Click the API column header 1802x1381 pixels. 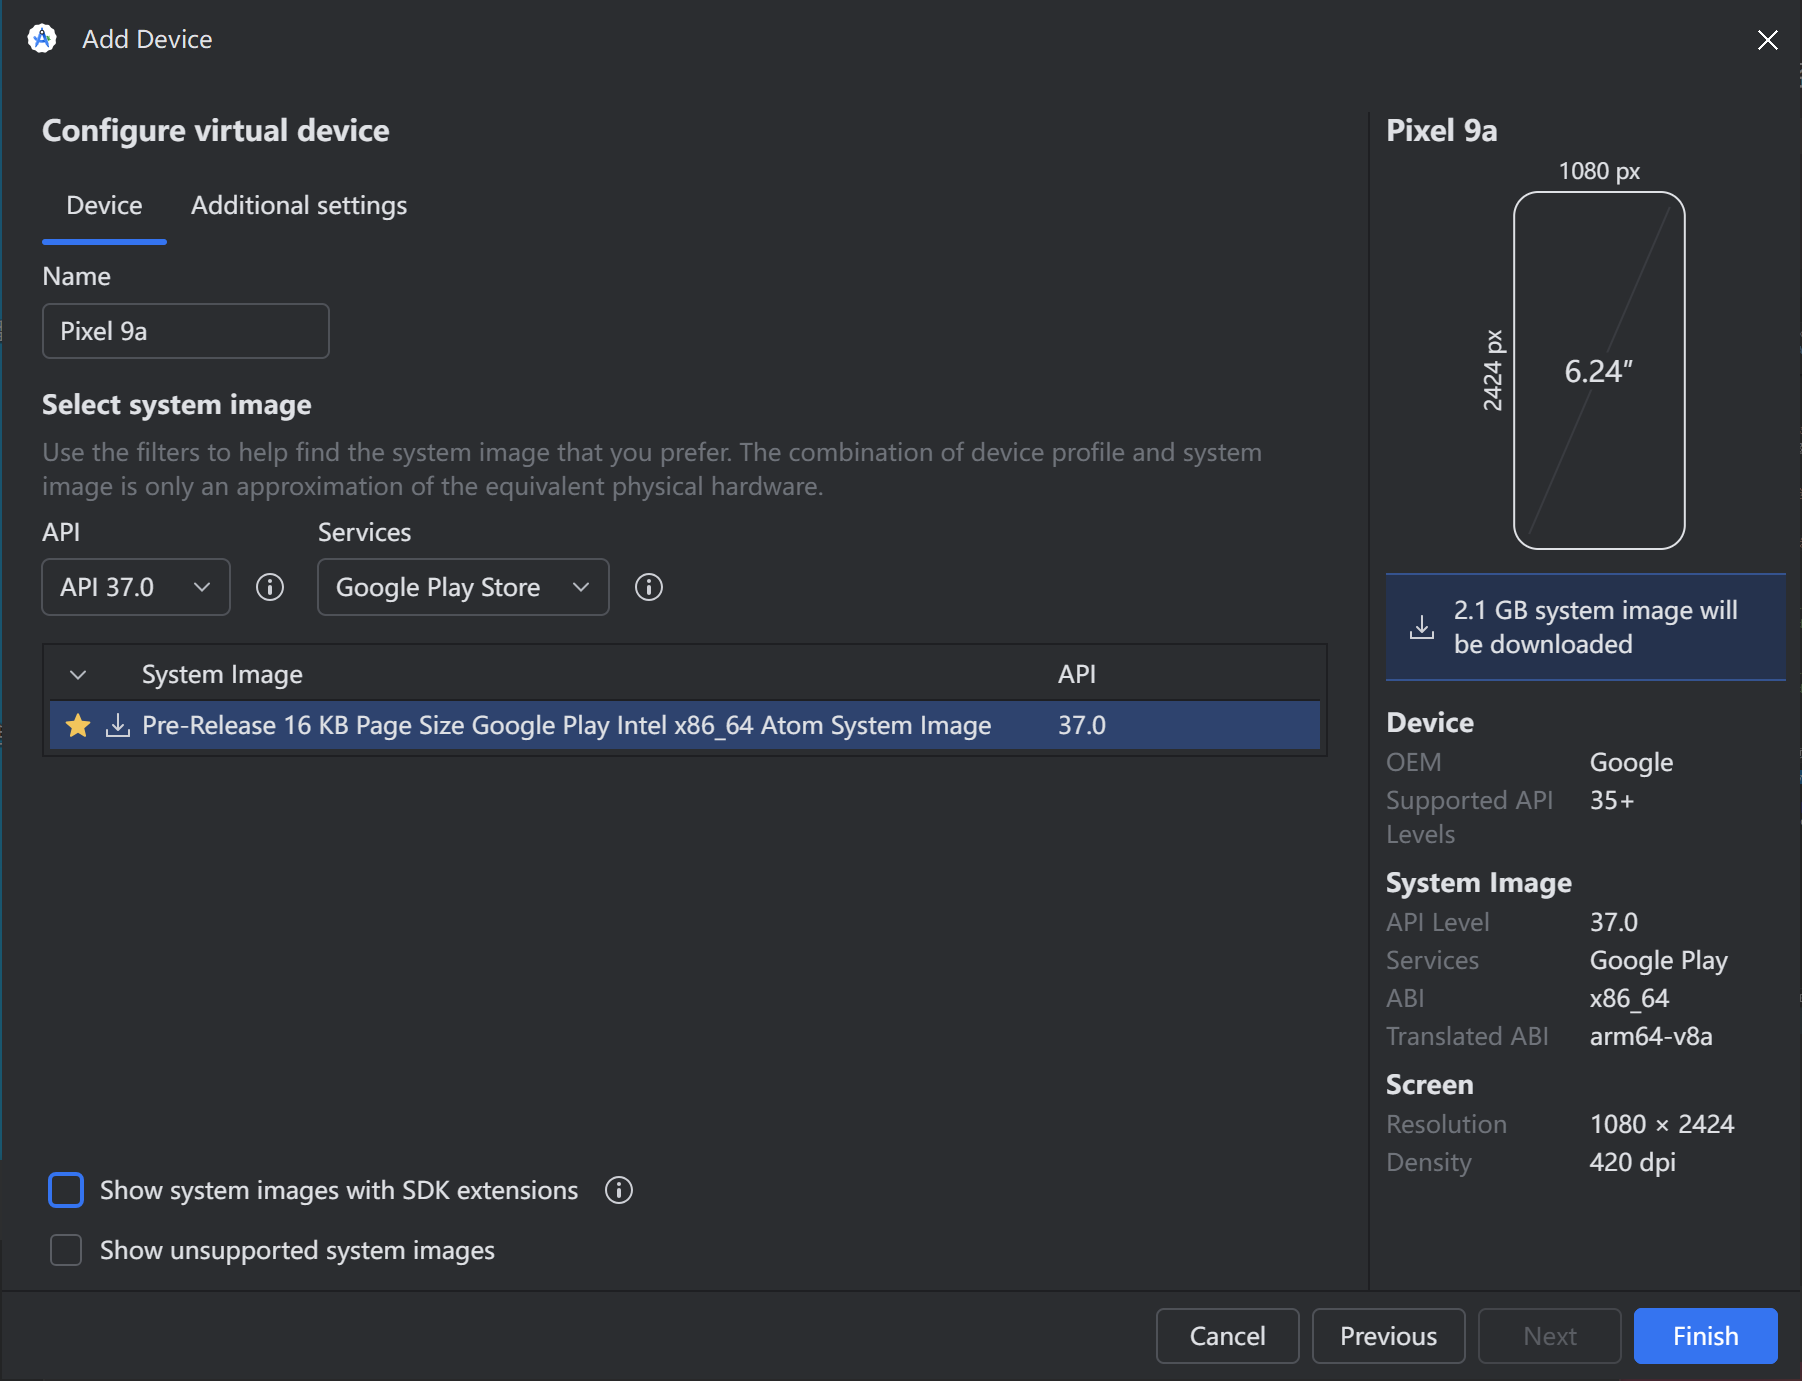tap(1077, 674)
